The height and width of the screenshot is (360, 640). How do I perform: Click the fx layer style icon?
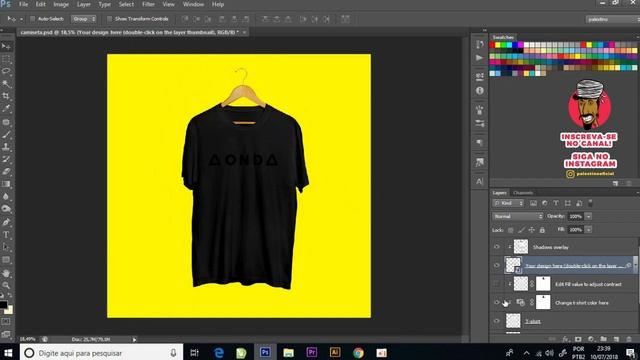565,339
